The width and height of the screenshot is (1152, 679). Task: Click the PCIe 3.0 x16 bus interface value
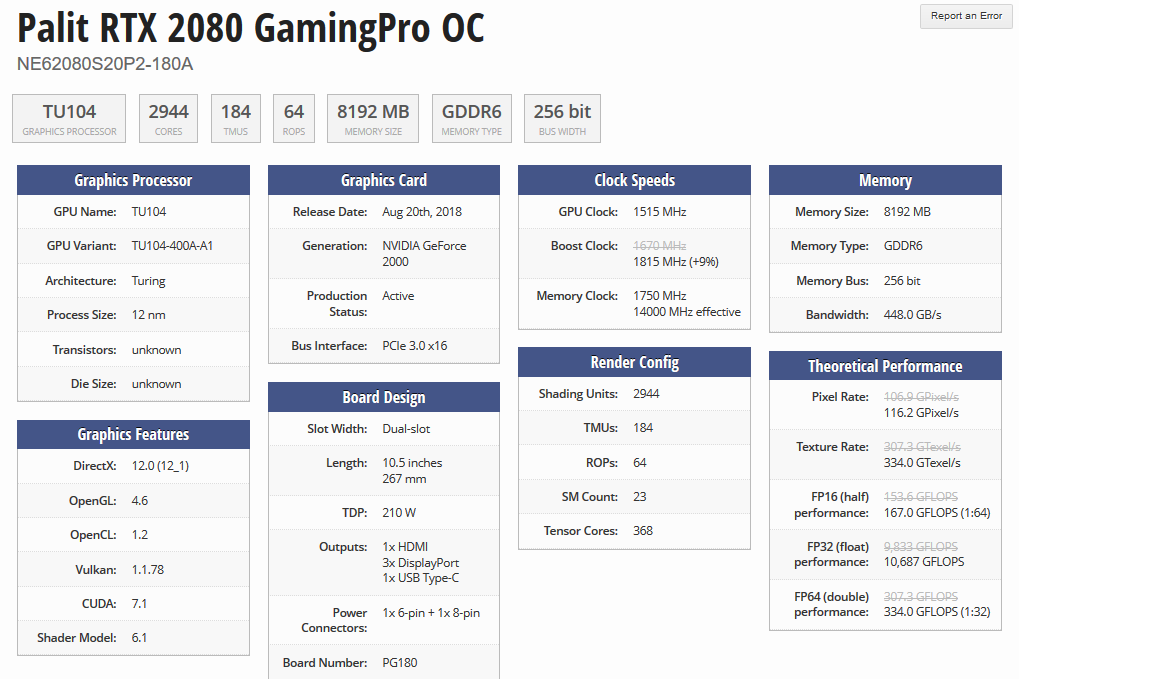click(x=414, y=345)
